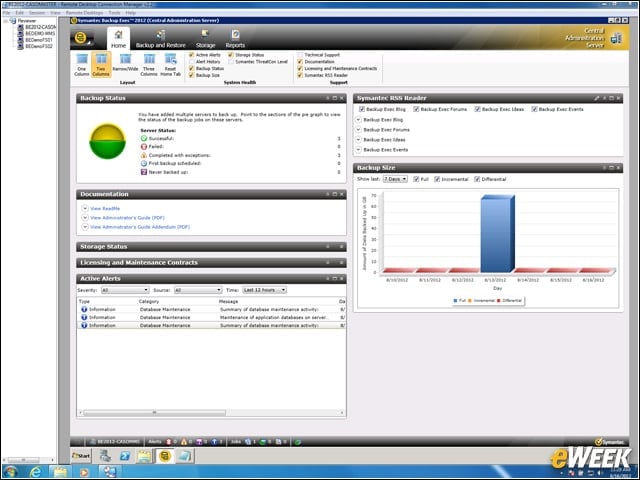Expand the Storage Status panel
This screenshot has width=640, height=480.
(x=328, y=247)
